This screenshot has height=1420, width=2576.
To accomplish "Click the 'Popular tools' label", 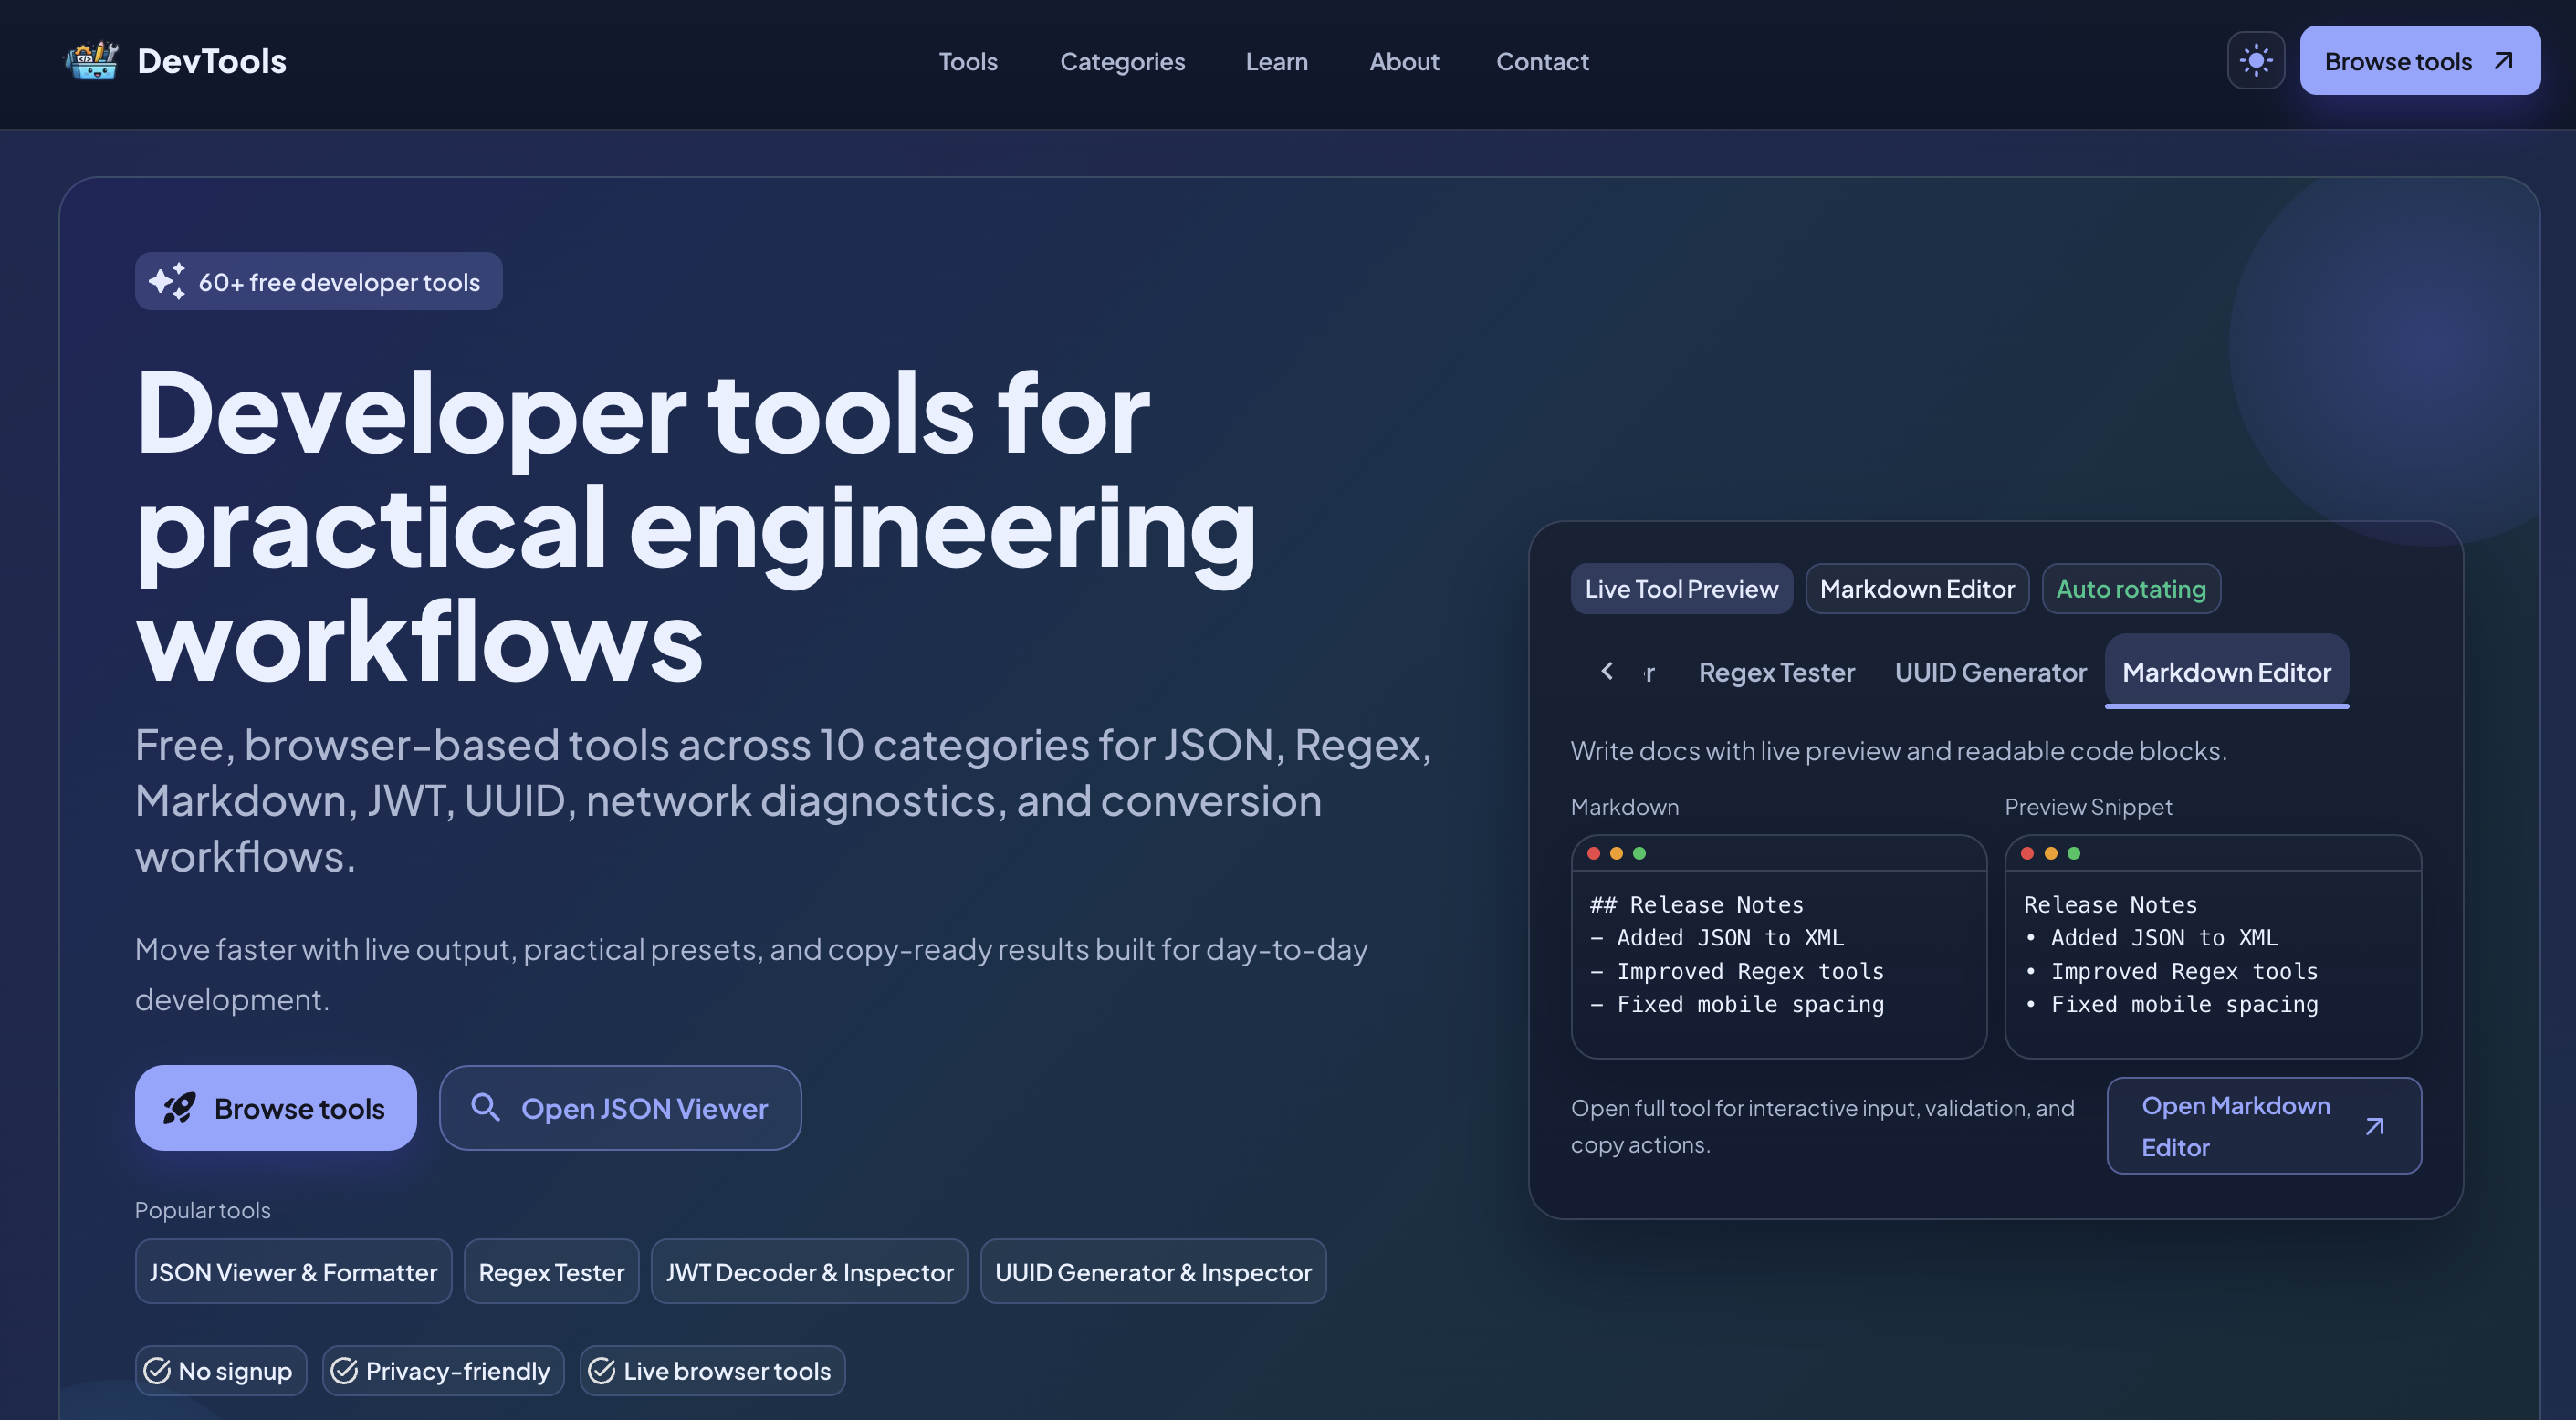I will pos(202,1210).
